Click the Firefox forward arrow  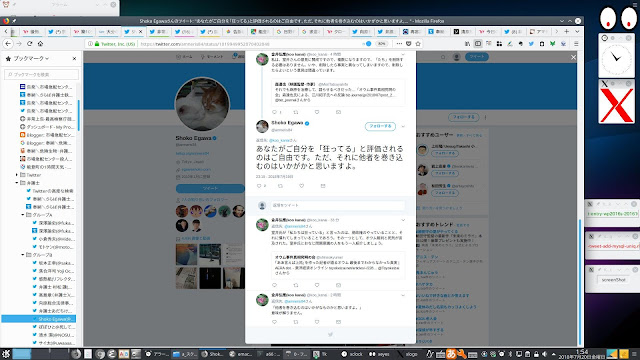tap(19, 44)
